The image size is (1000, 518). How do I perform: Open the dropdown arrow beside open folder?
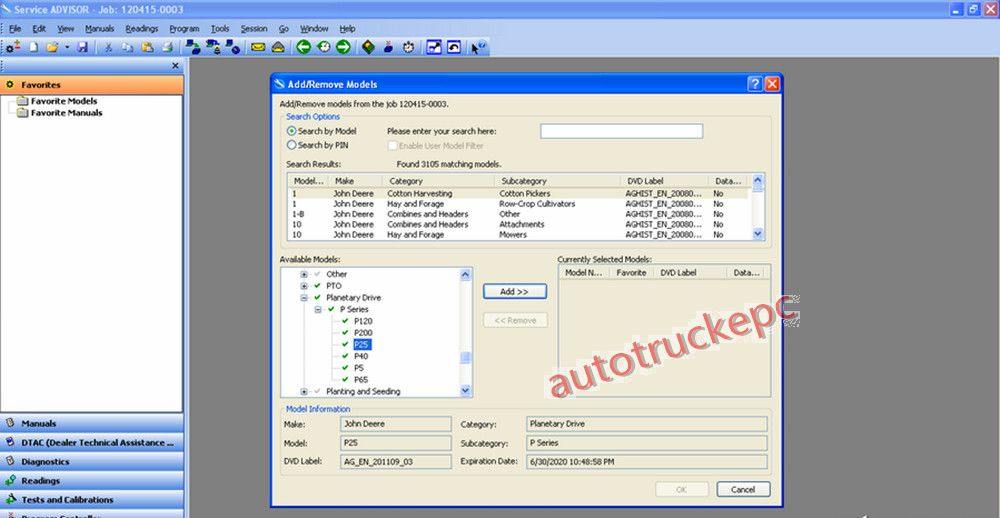tap(66, 47)
